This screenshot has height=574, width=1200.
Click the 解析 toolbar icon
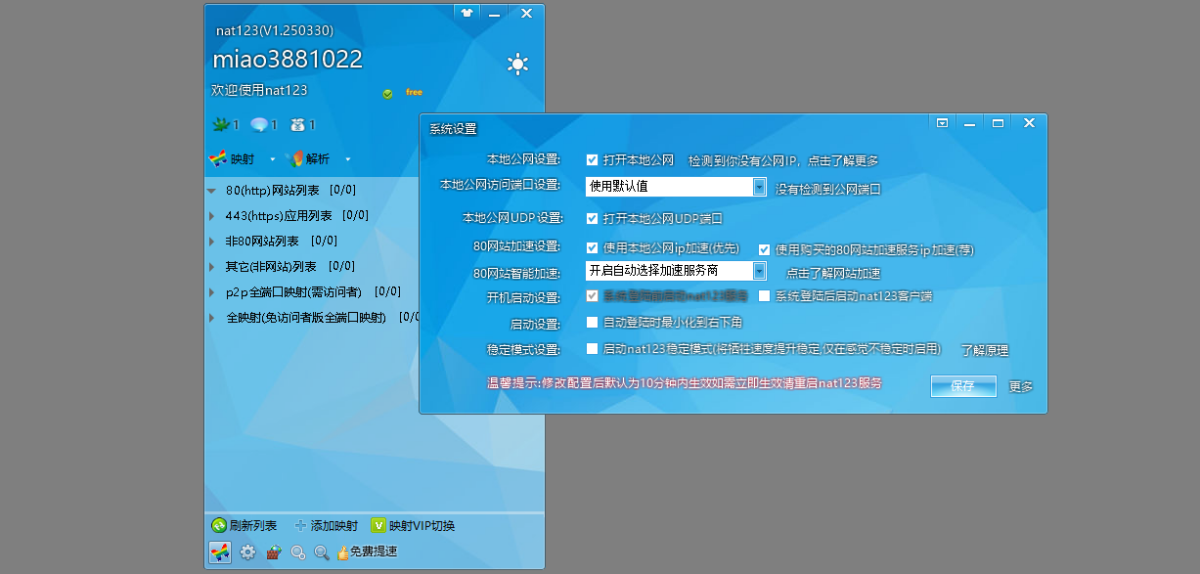click(x=296, y=159)
